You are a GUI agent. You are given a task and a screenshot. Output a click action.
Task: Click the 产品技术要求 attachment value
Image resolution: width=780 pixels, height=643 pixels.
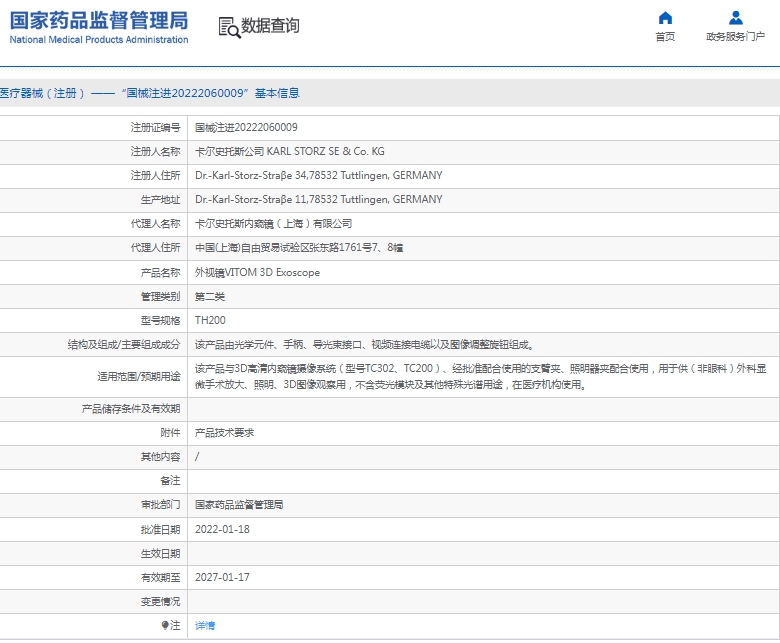point(224,433)
